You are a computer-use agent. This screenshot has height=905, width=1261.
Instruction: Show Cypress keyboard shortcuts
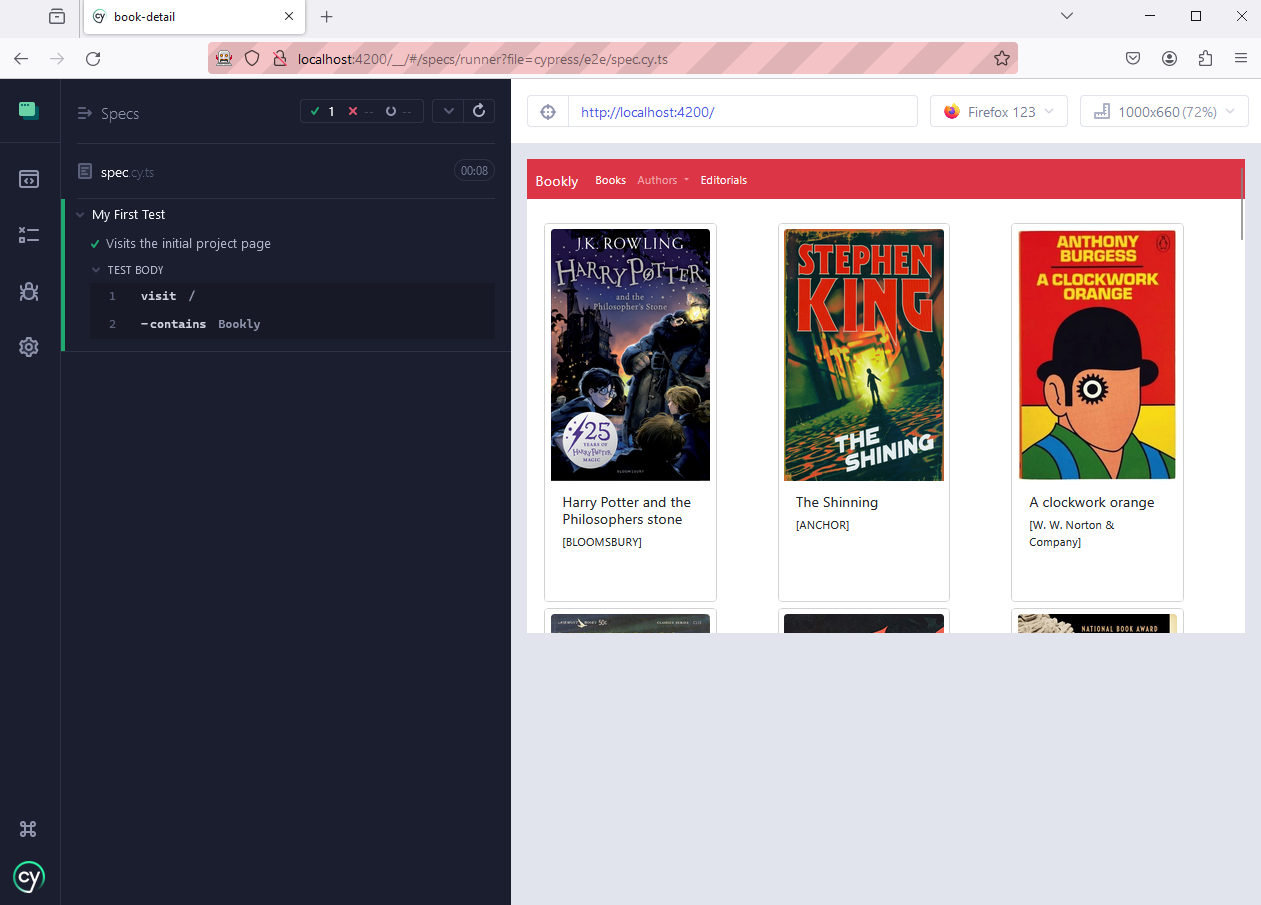(29, 829)
